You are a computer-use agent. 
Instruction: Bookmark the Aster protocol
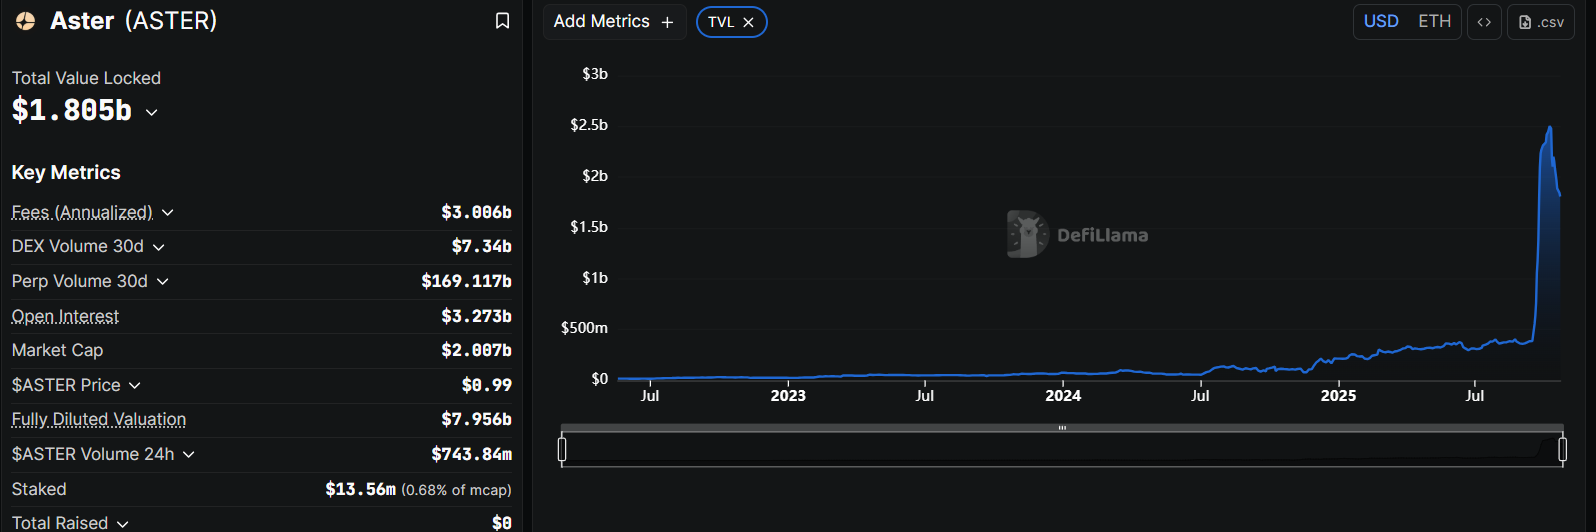[502, 21]
